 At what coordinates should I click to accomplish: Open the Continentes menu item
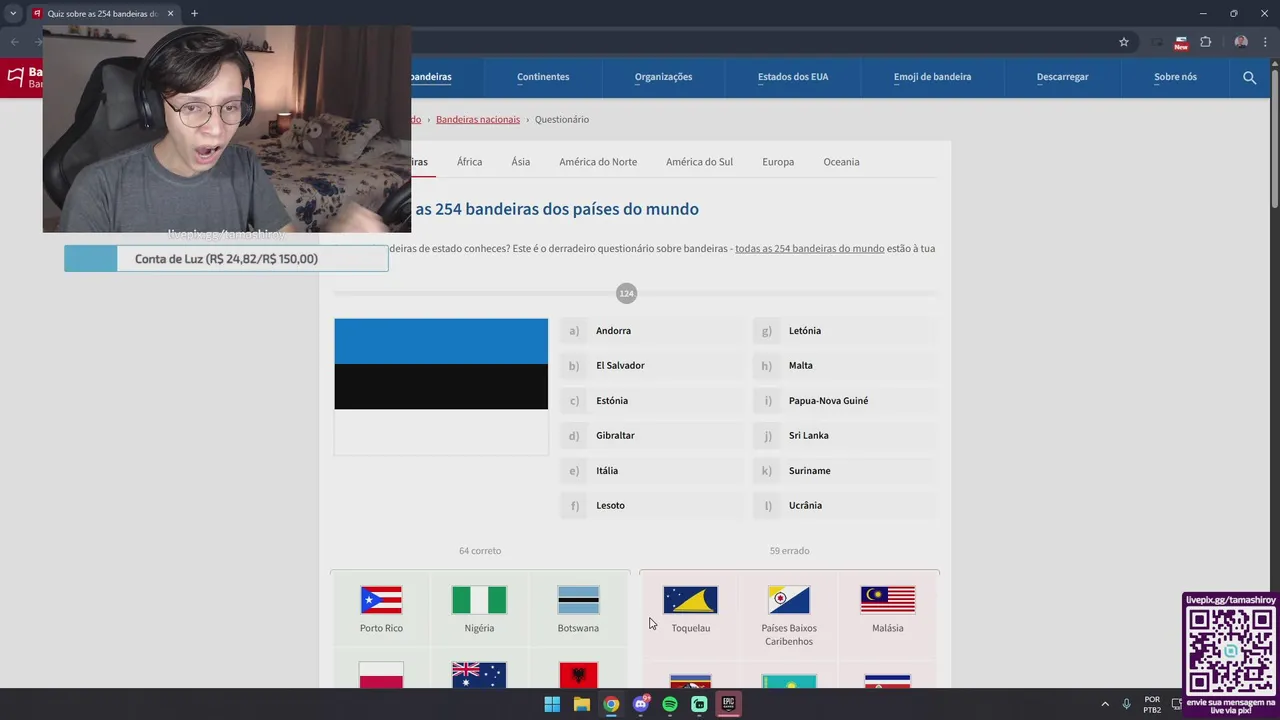(x=543, y=77)
